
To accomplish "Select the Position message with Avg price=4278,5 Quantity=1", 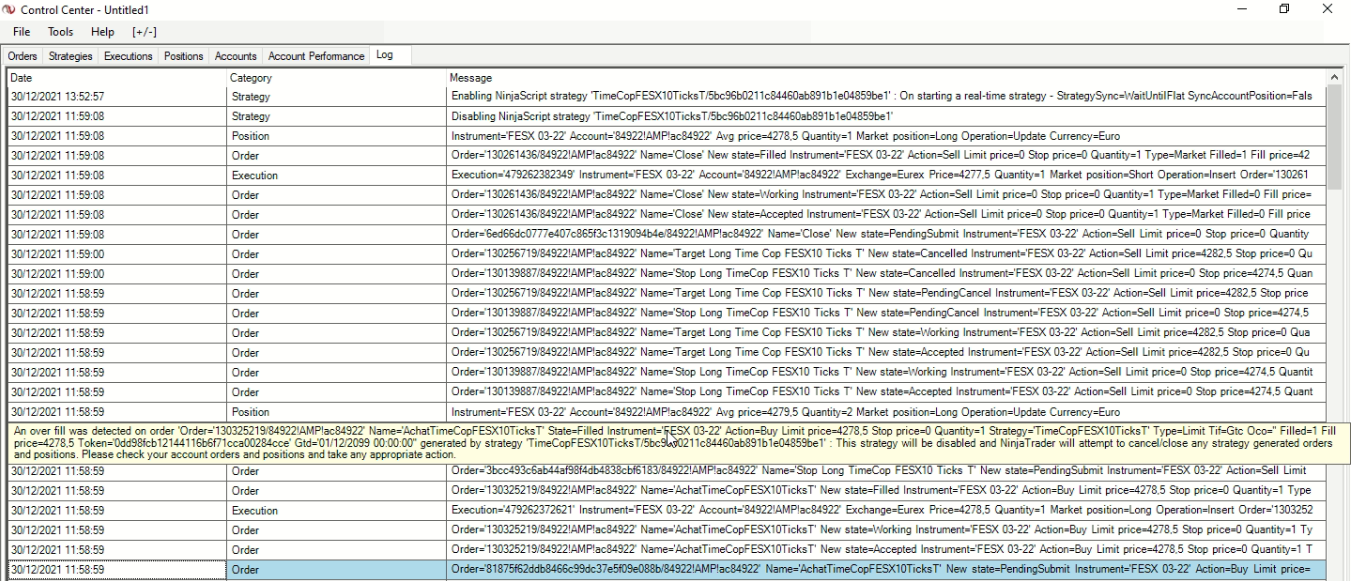I will click(887, 135).
